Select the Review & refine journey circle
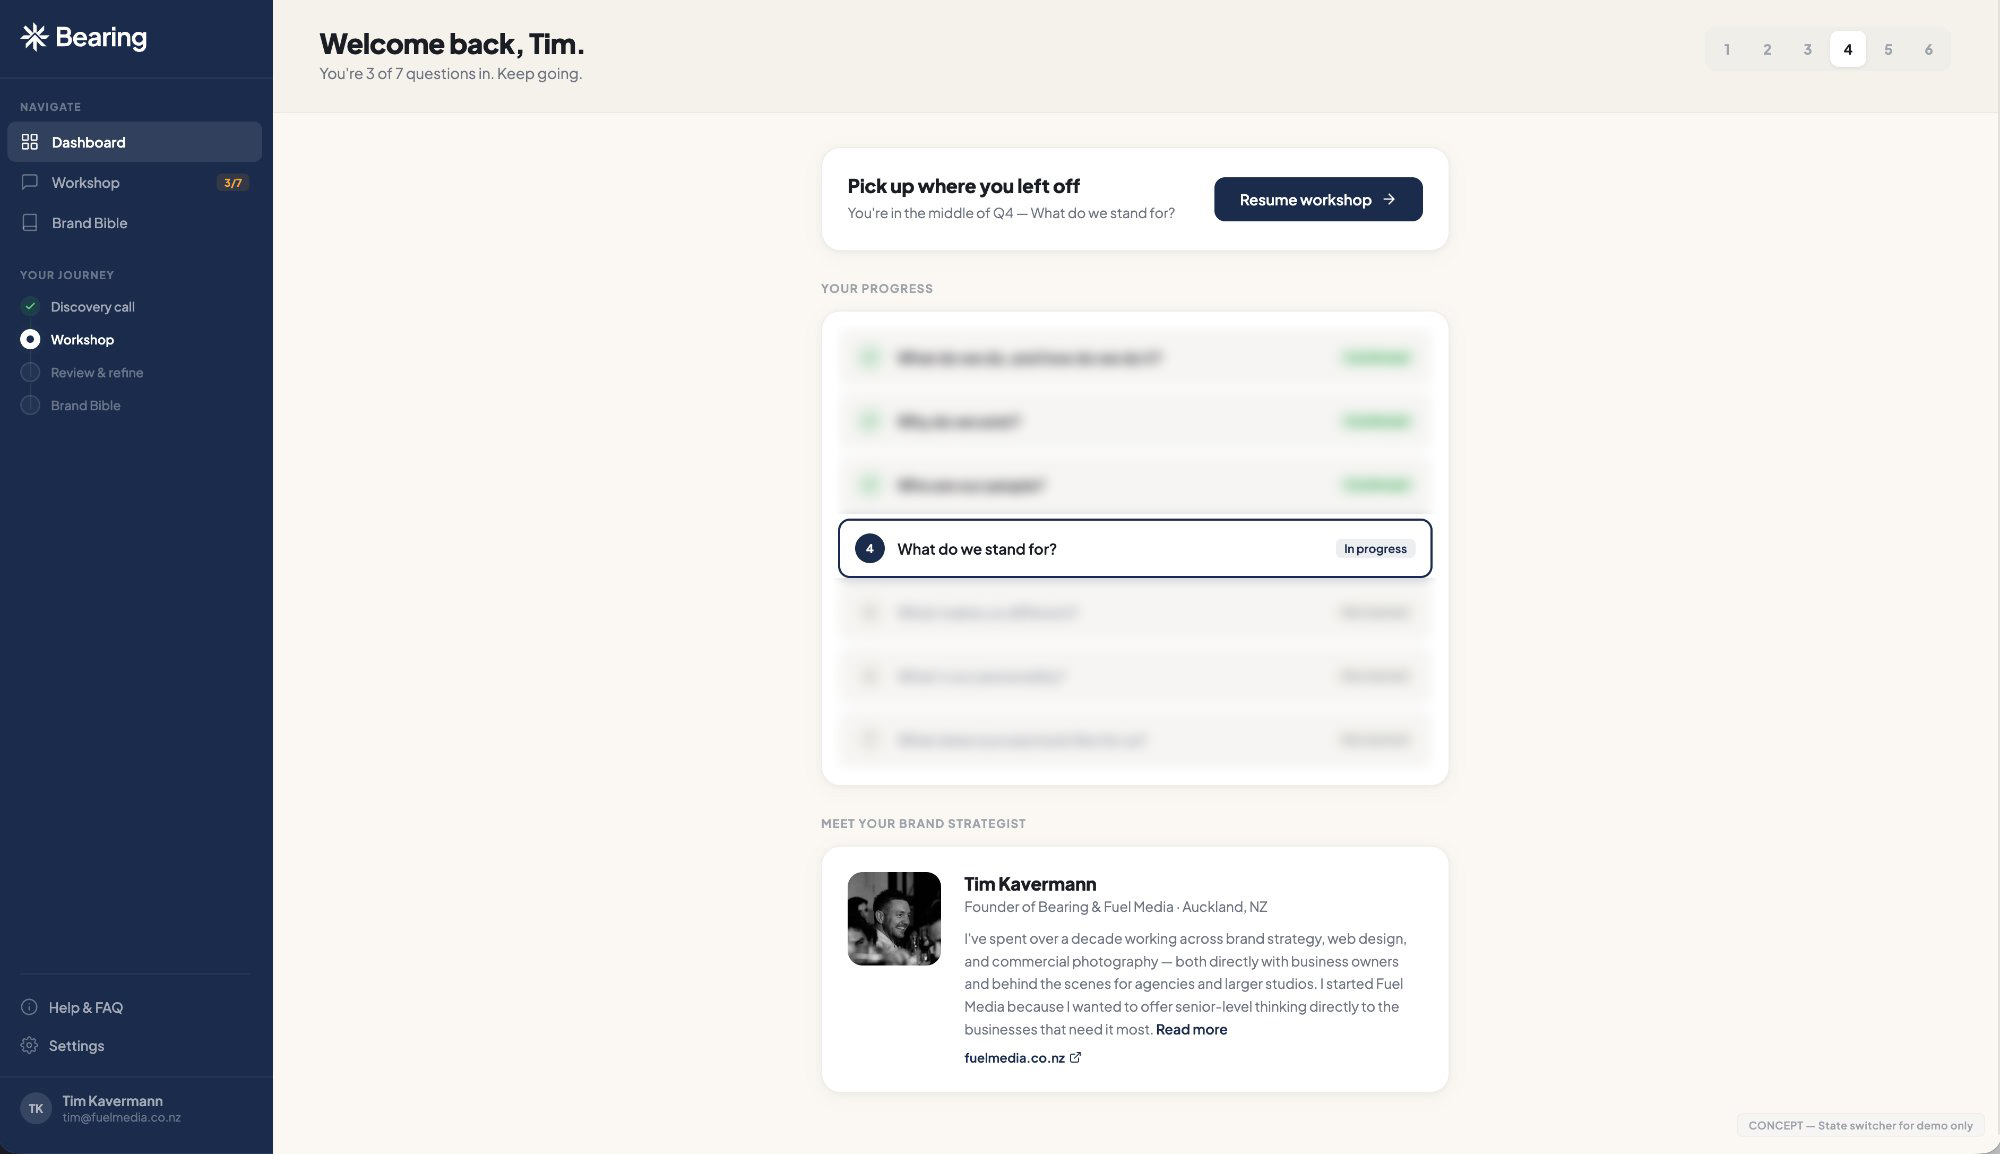The width and height of the screenshot is (2000, 1154). pos(30,372)
